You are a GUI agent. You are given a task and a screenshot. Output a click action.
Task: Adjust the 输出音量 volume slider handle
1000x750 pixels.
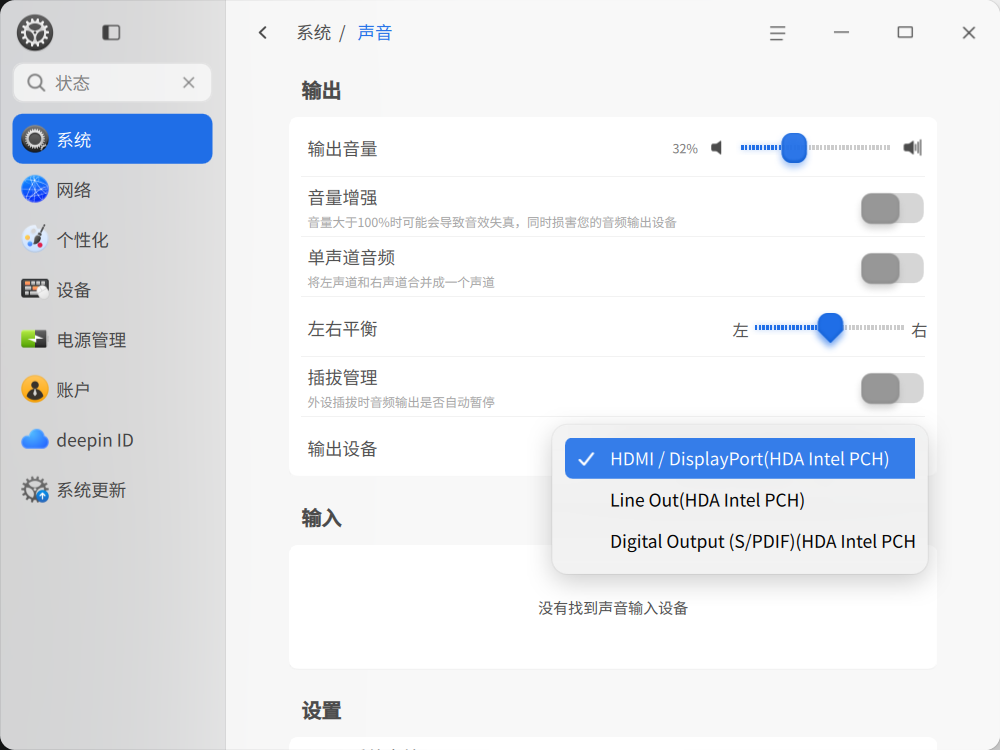click(x=794, y=148)
